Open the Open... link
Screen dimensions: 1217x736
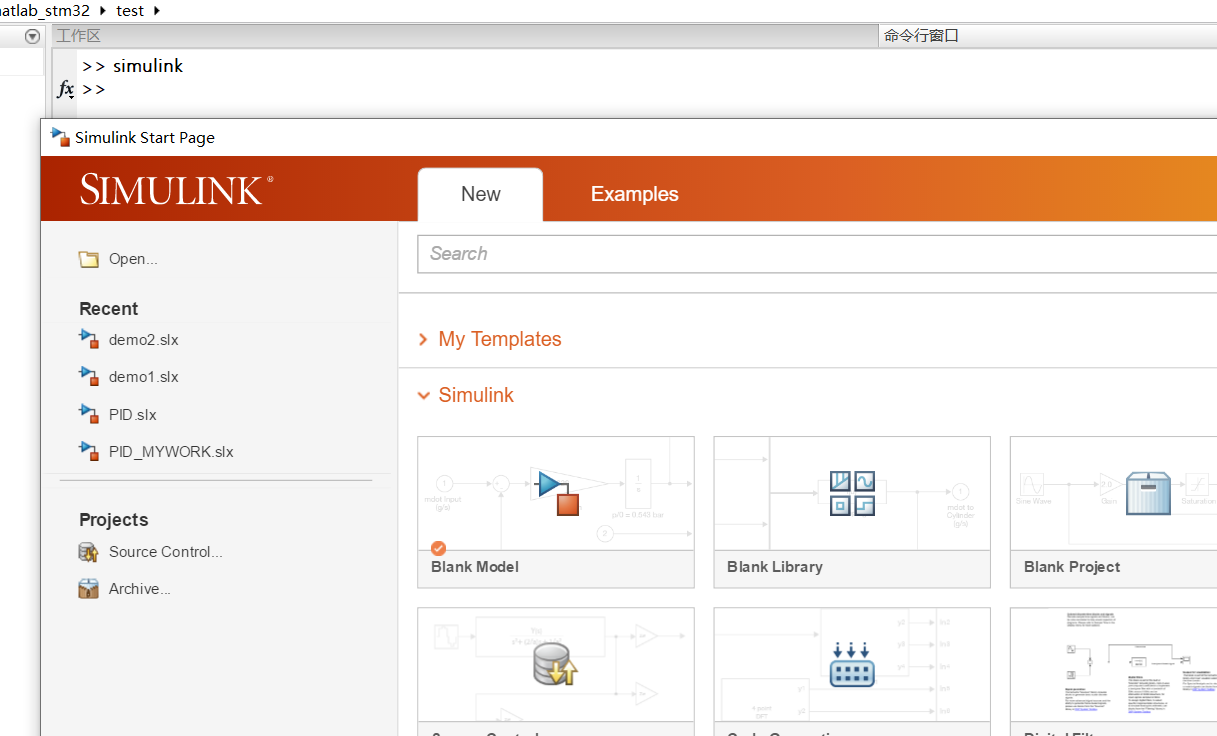(x=133, y=259)
